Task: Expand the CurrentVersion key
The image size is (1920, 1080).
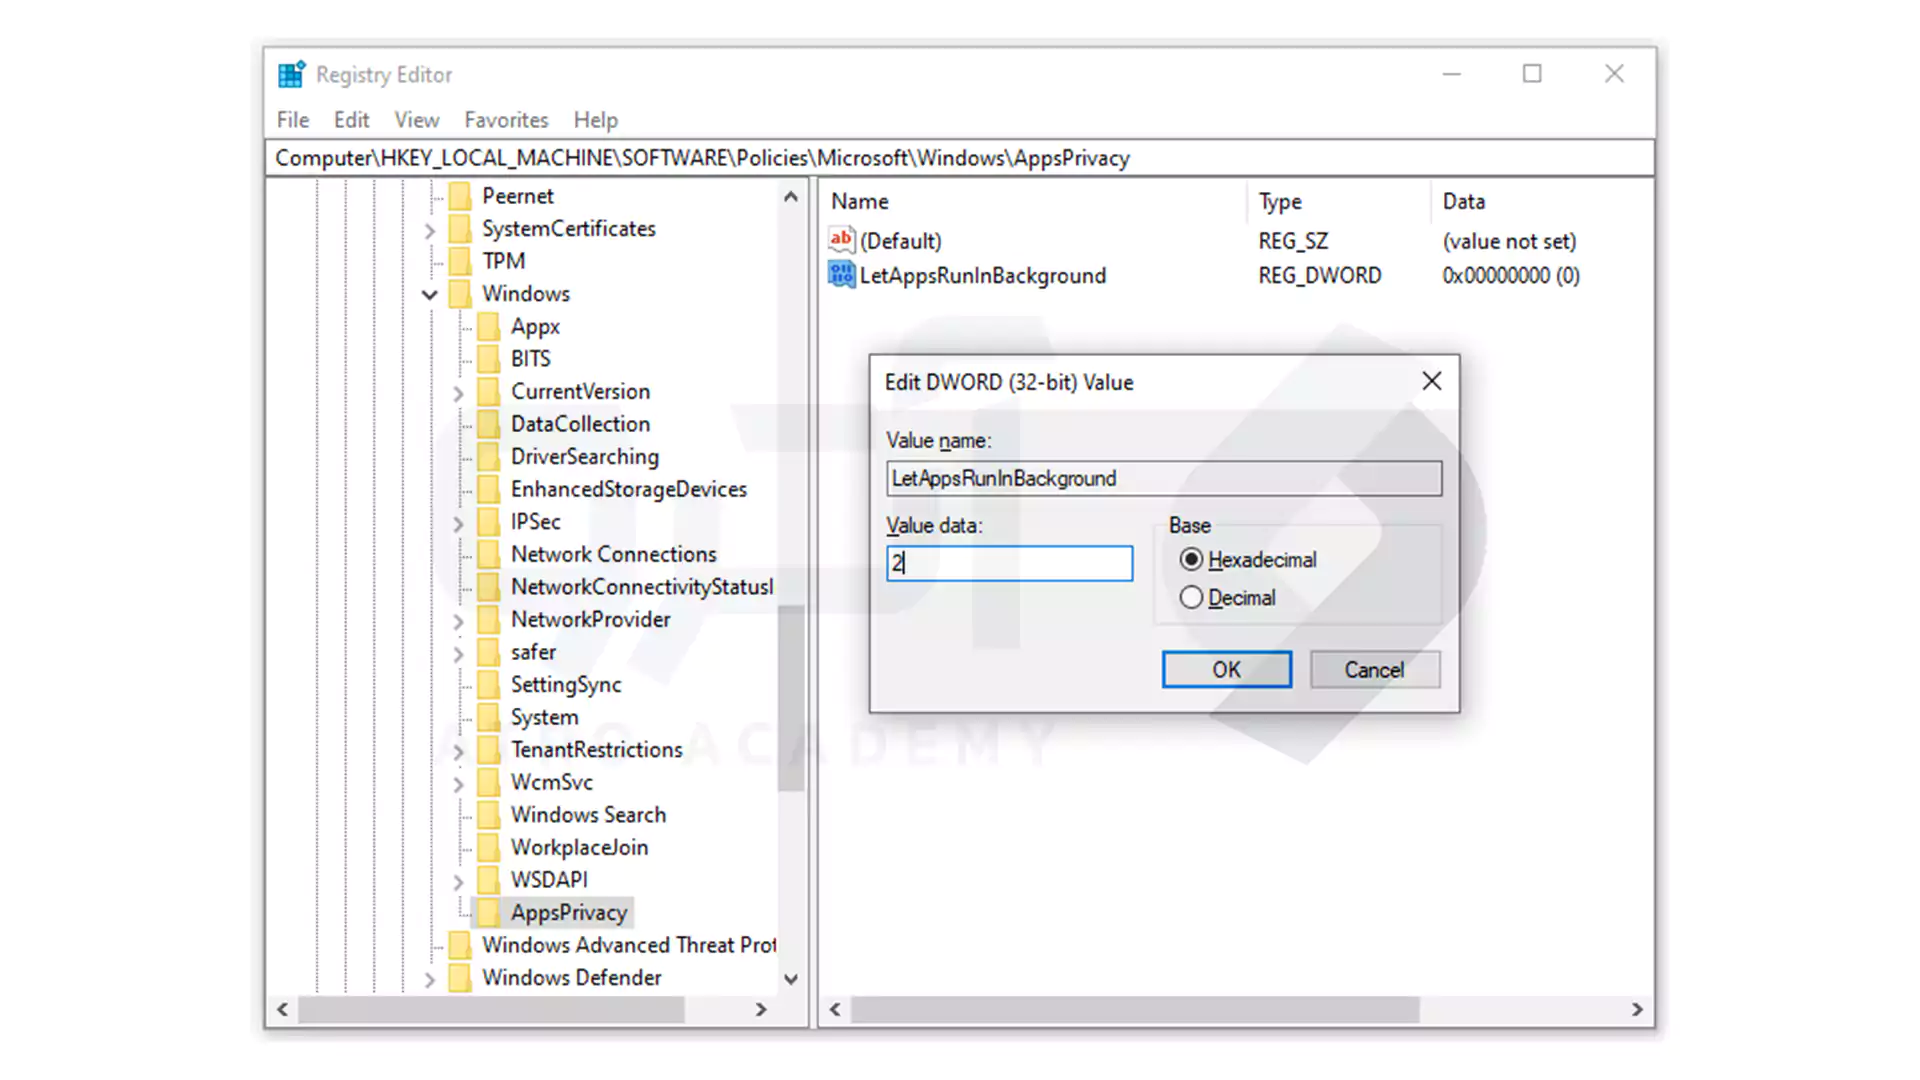Action: pyautogui.click(x=459, y=394)
